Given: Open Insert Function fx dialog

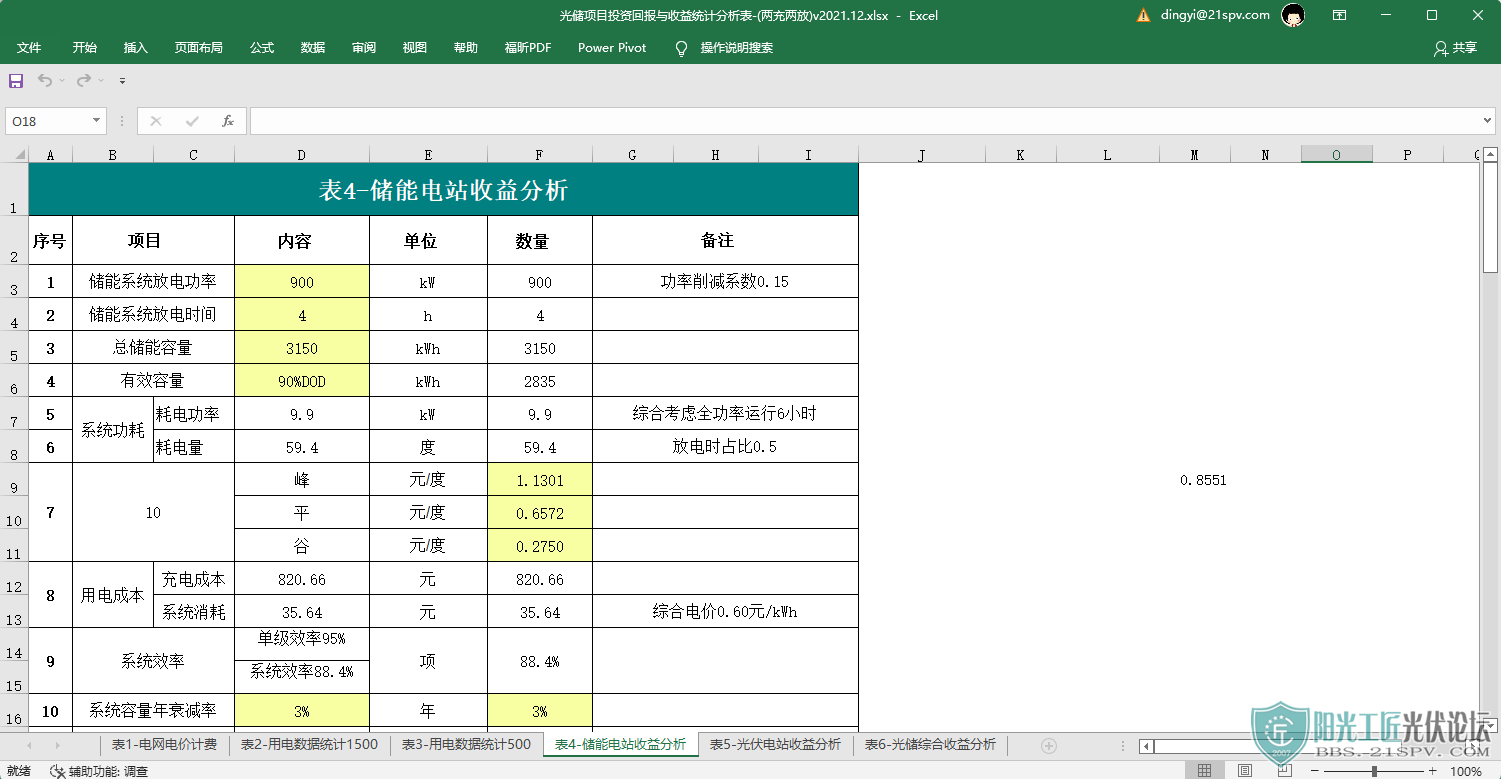Looking at the screenshot, I should pyautogui.click(x=228, y=121).
